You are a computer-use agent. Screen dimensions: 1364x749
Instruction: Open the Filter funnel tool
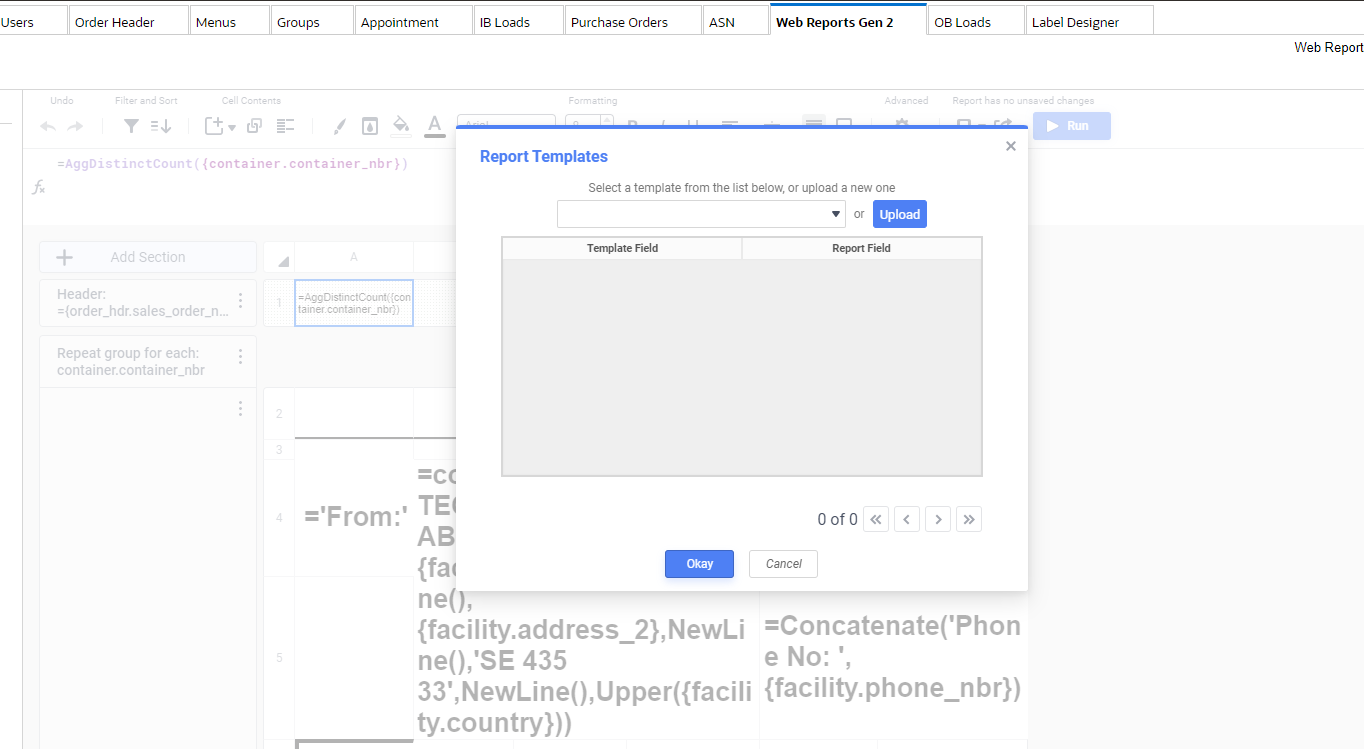(131, 126)
